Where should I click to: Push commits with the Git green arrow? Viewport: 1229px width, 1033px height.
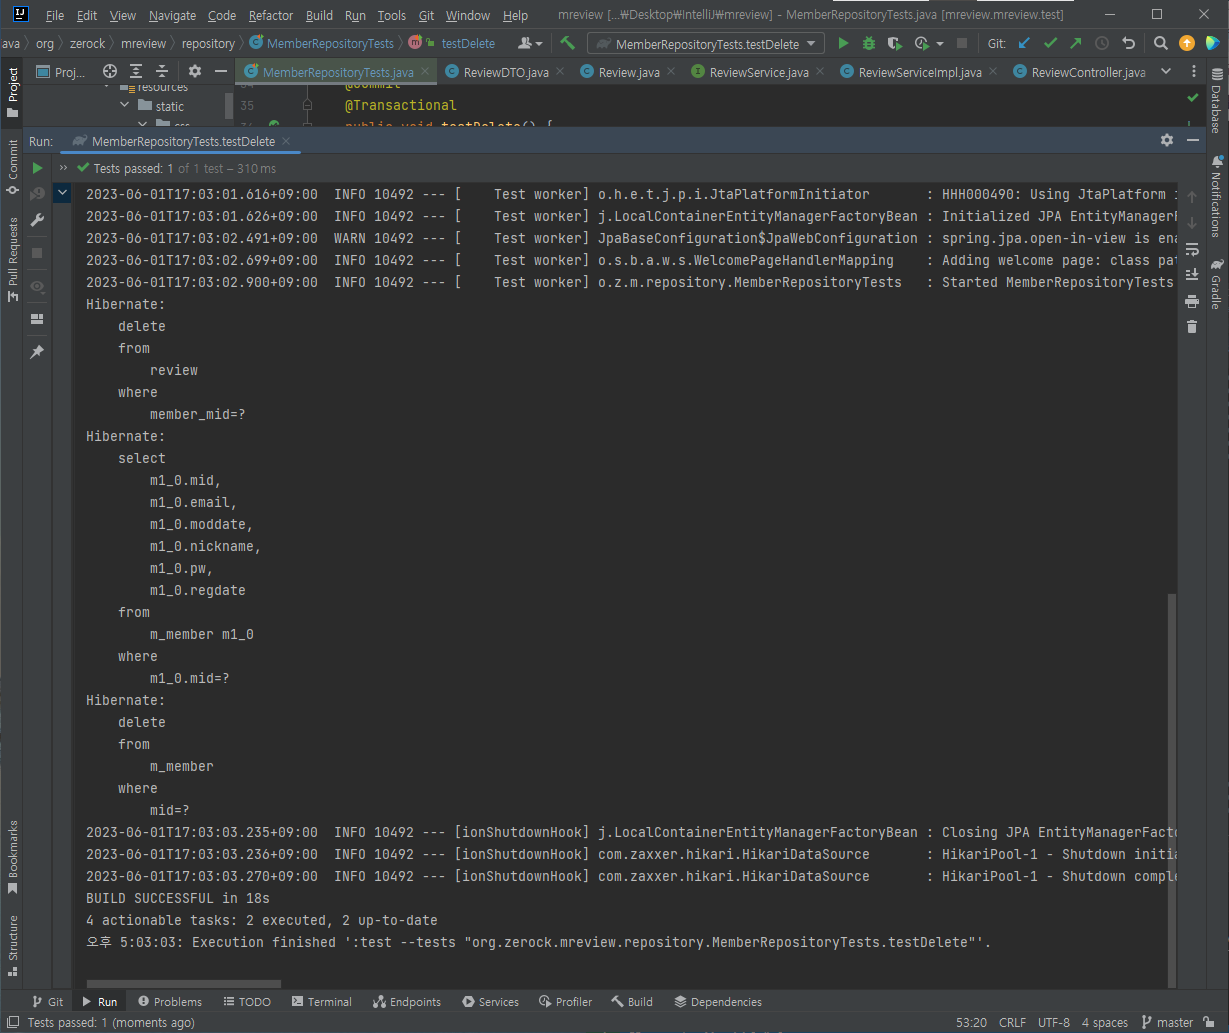click(1076, 44)
